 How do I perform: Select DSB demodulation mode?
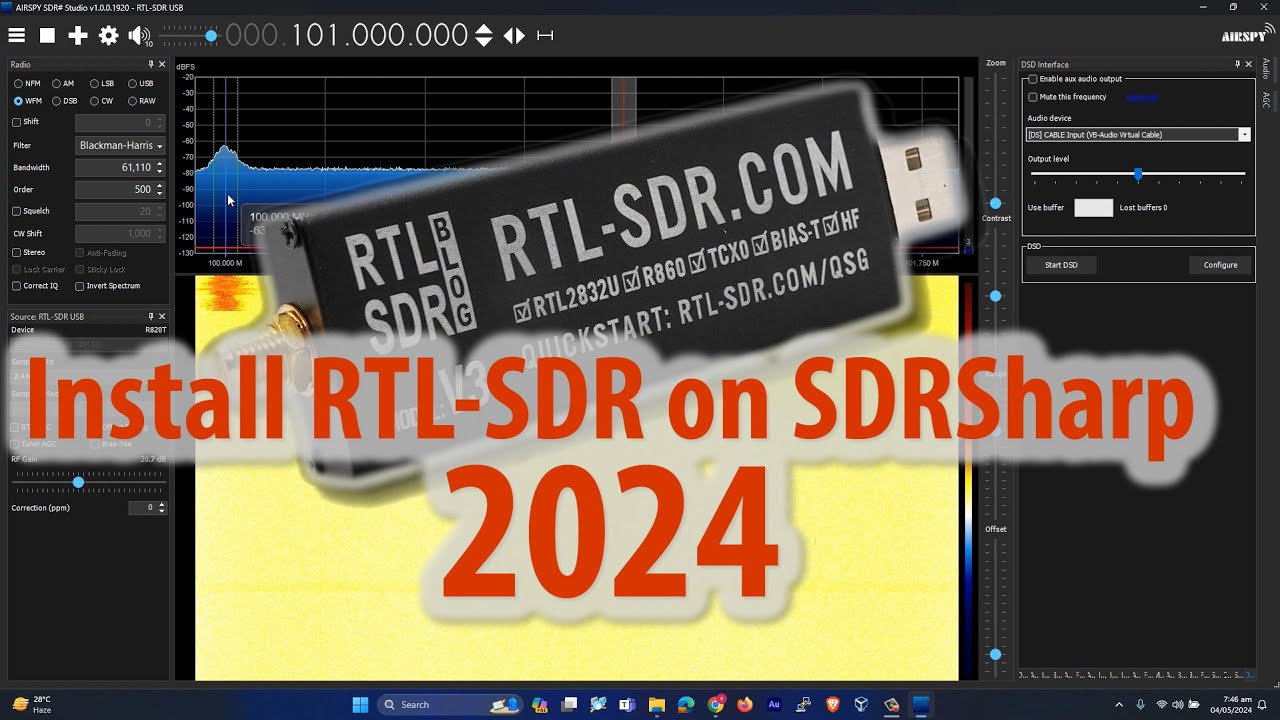click(65, 101)
